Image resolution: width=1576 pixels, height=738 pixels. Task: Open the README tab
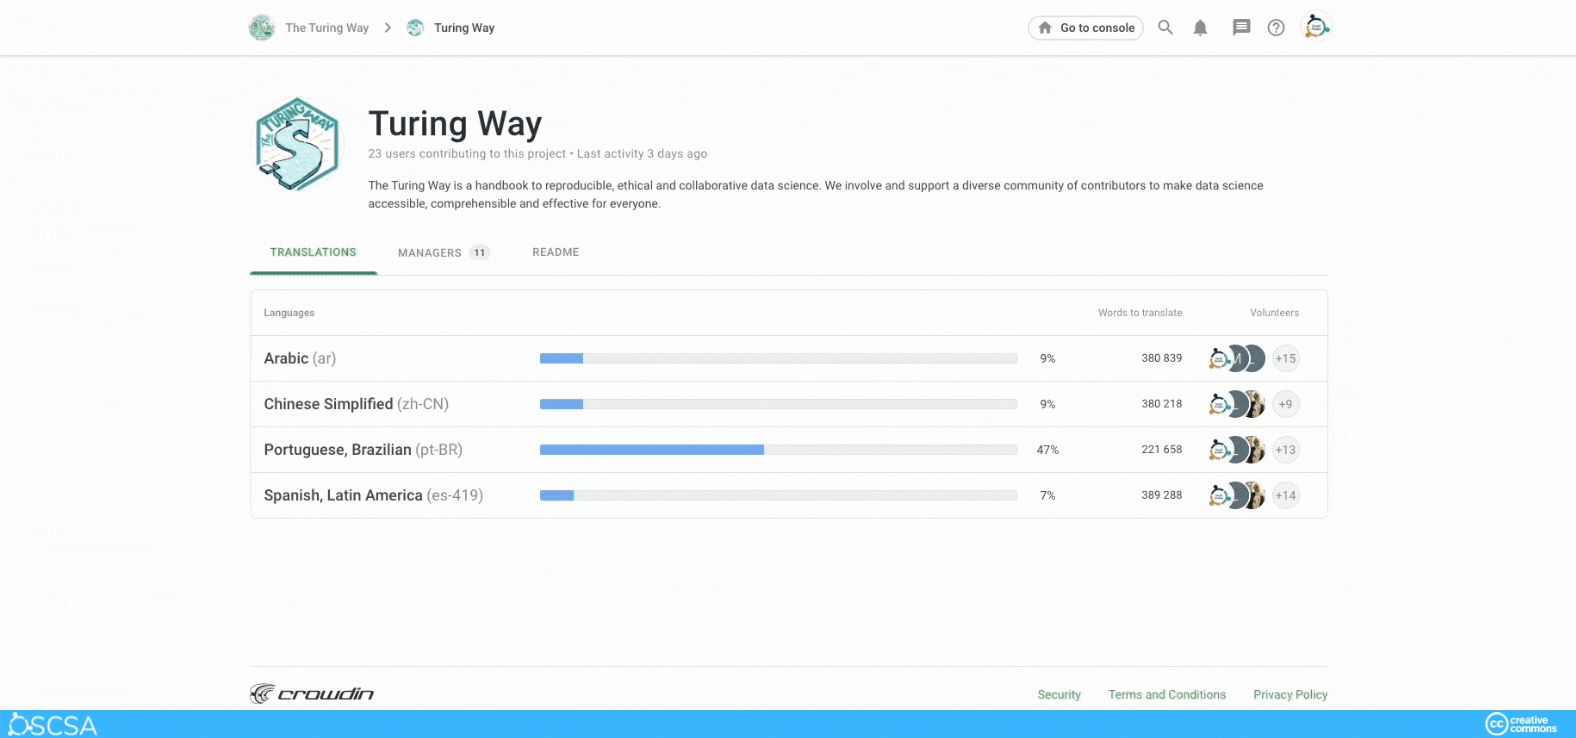(555, 253)
